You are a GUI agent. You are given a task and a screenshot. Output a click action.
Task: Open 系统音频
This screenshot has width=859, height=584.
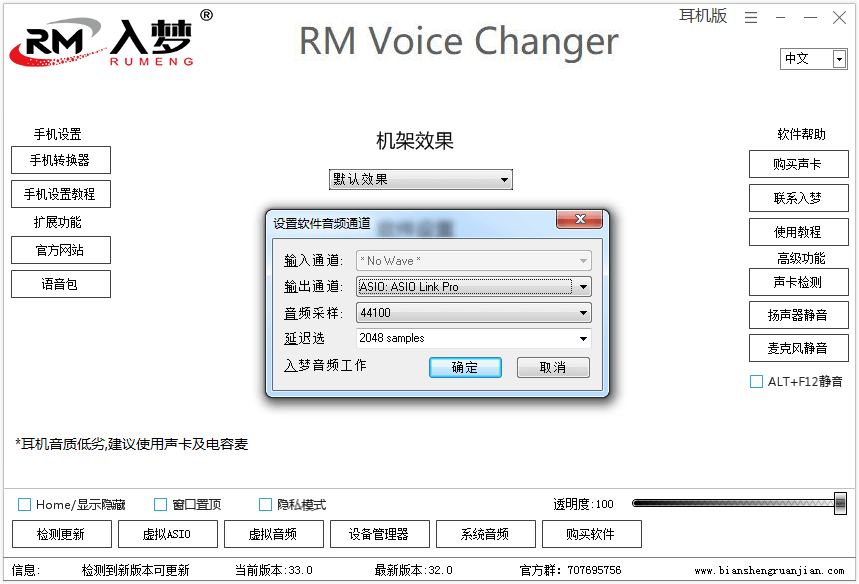tap(486, 534)
